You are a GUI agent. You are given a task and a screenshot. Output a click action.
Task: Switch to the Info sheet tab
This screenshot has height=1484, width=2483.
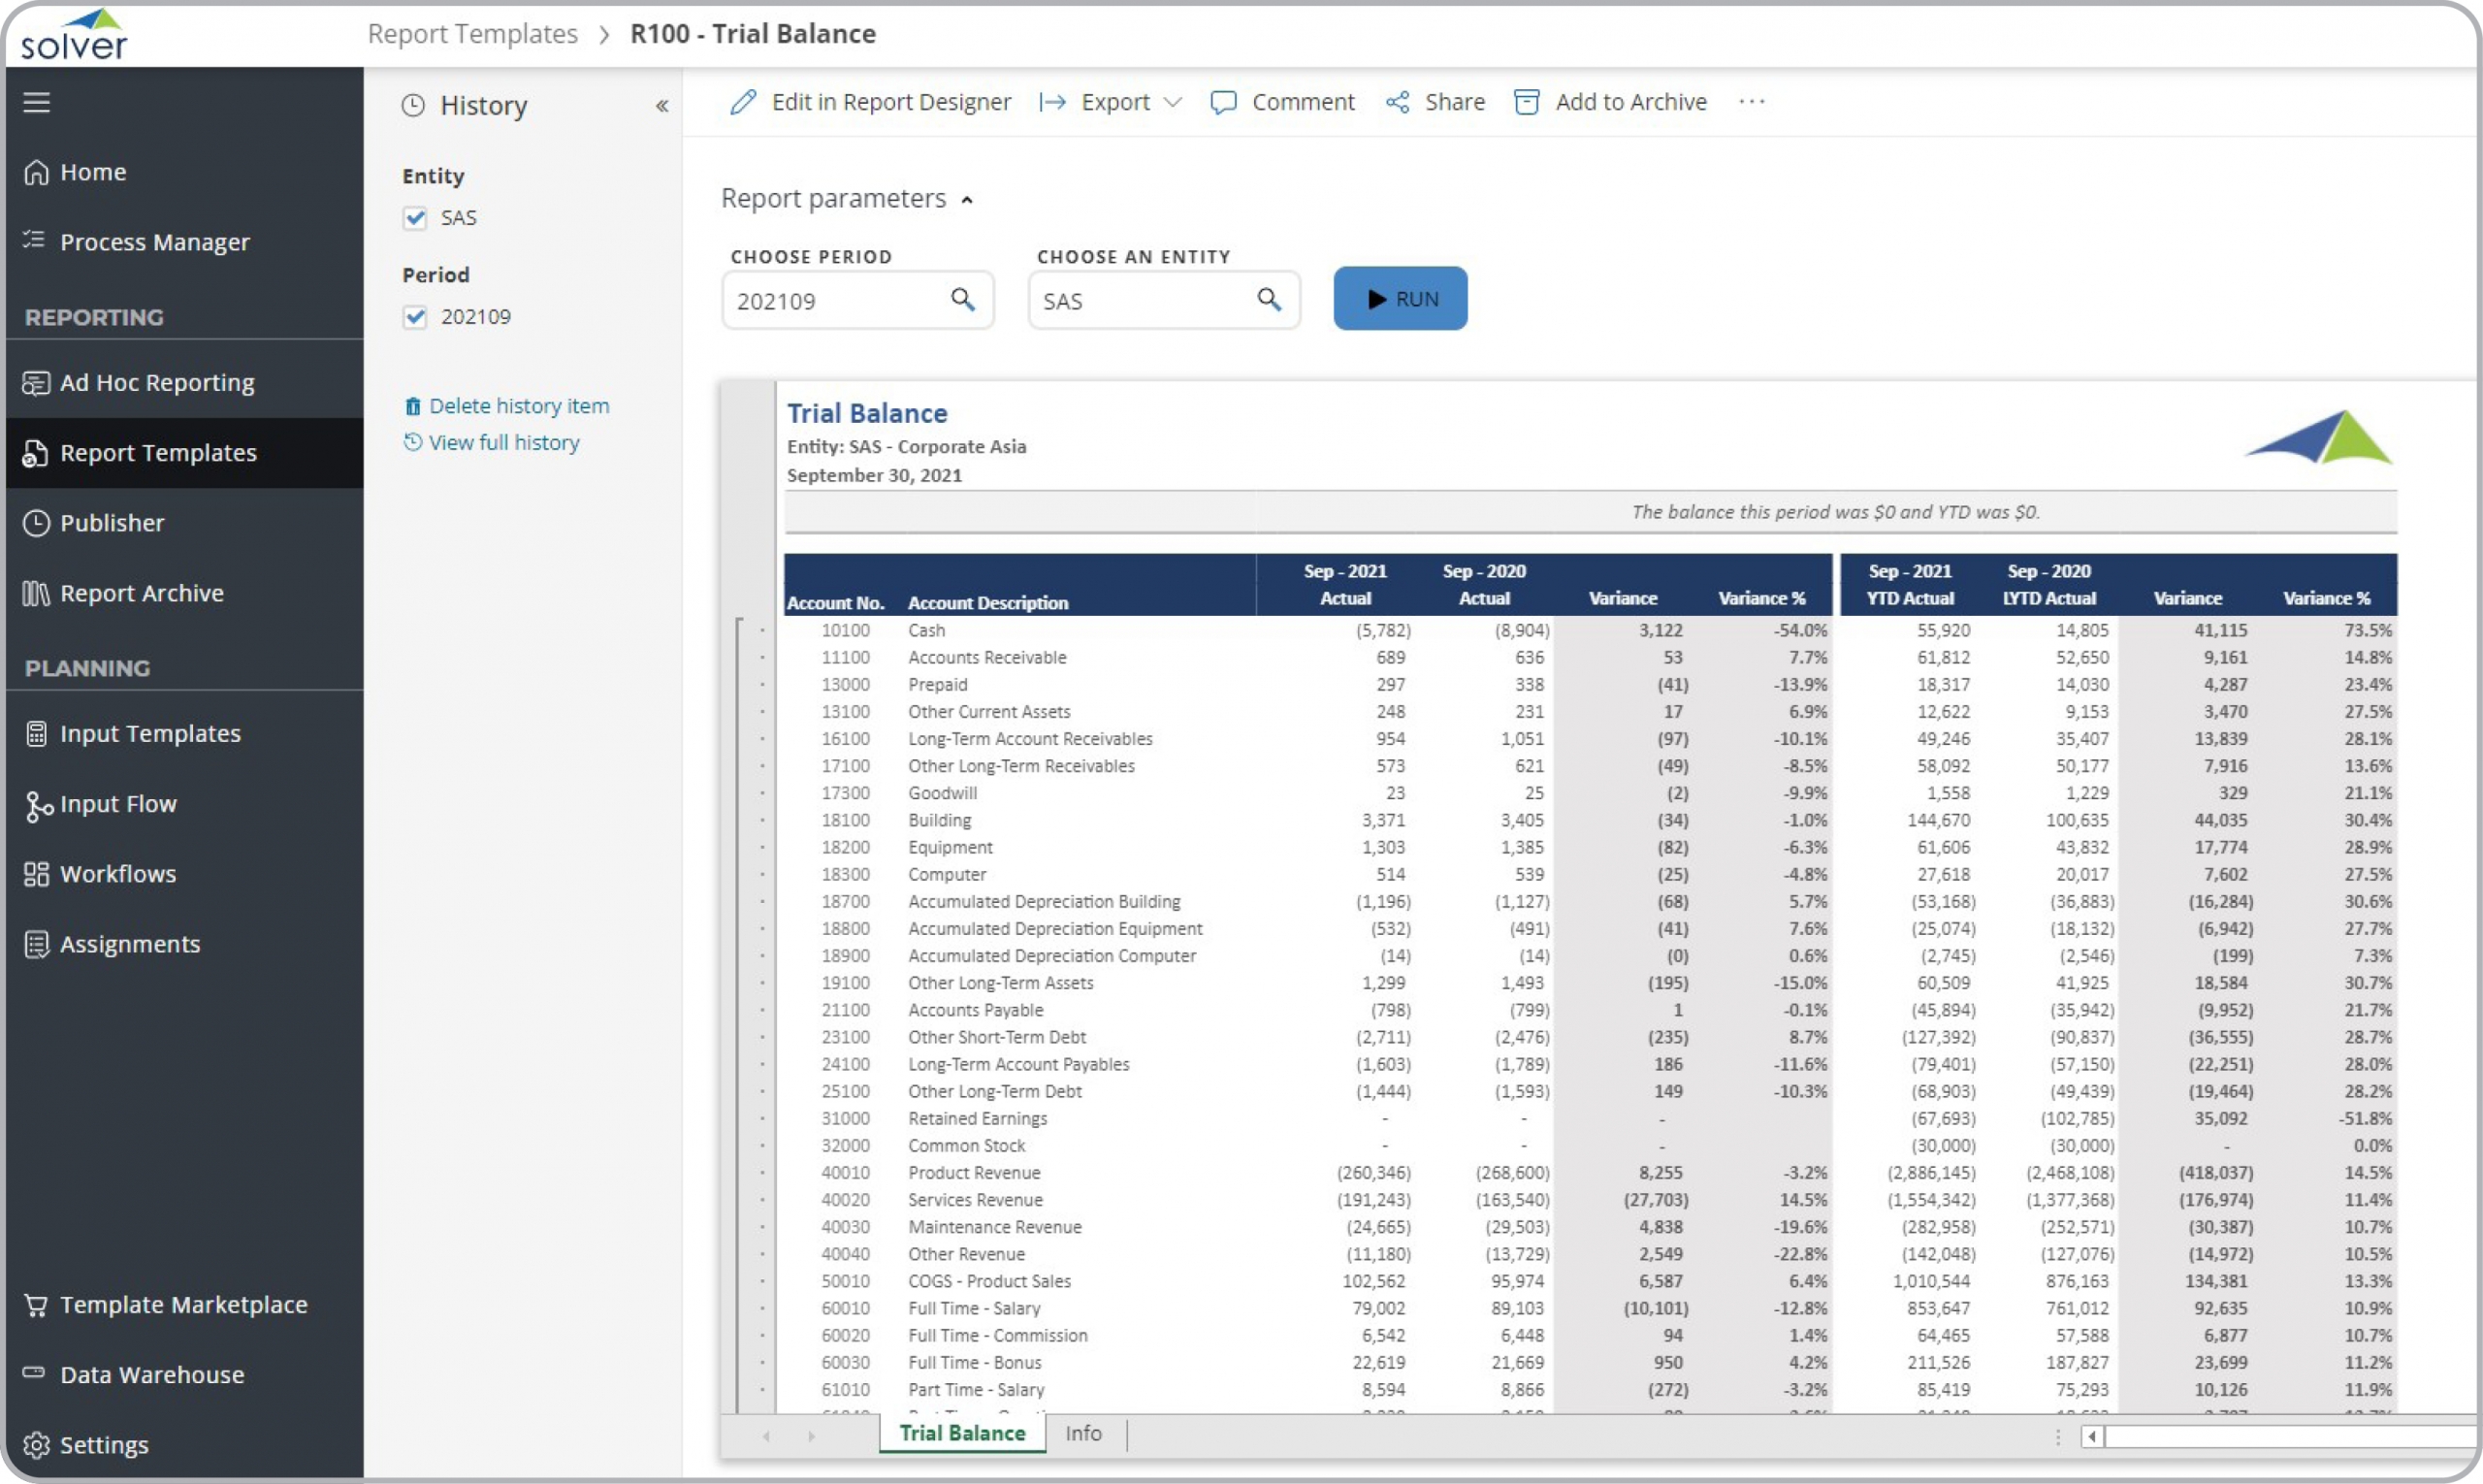(x=1083, y=1433)
